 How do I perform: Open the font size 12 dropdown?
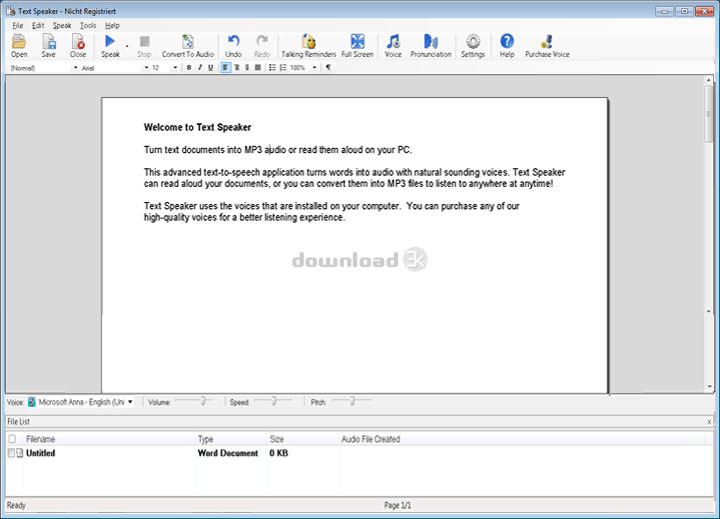pyautogui.click(x=175, y=68)
